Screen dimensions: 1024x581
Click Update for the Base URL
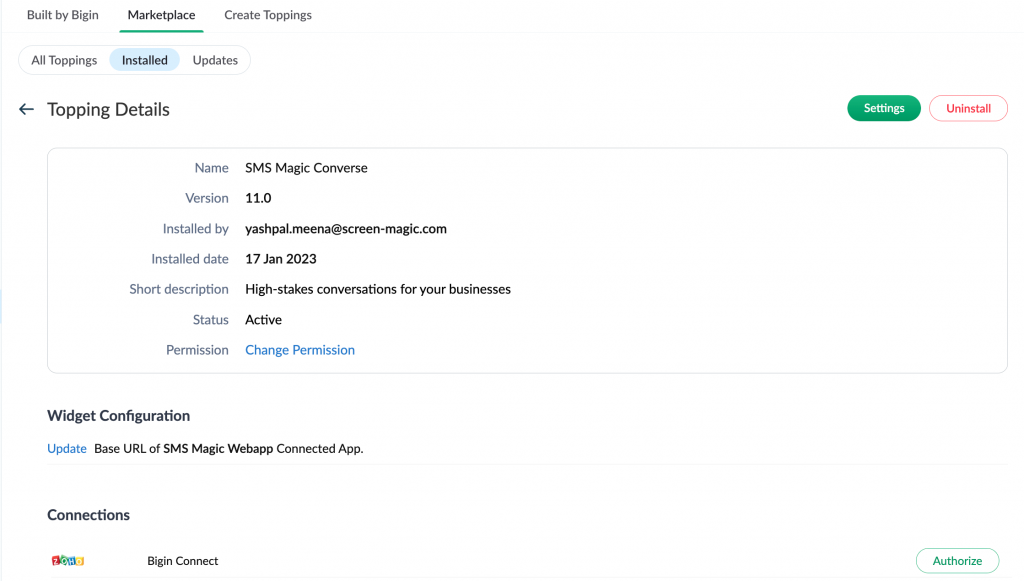tap(67, 448)
